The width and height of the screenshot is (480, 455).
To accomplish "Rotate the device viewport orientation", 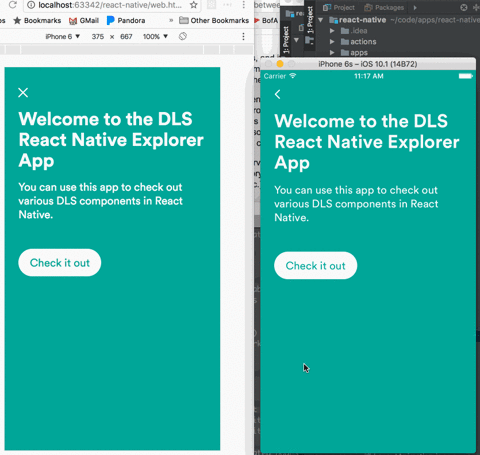I will [x=183, y=36].
